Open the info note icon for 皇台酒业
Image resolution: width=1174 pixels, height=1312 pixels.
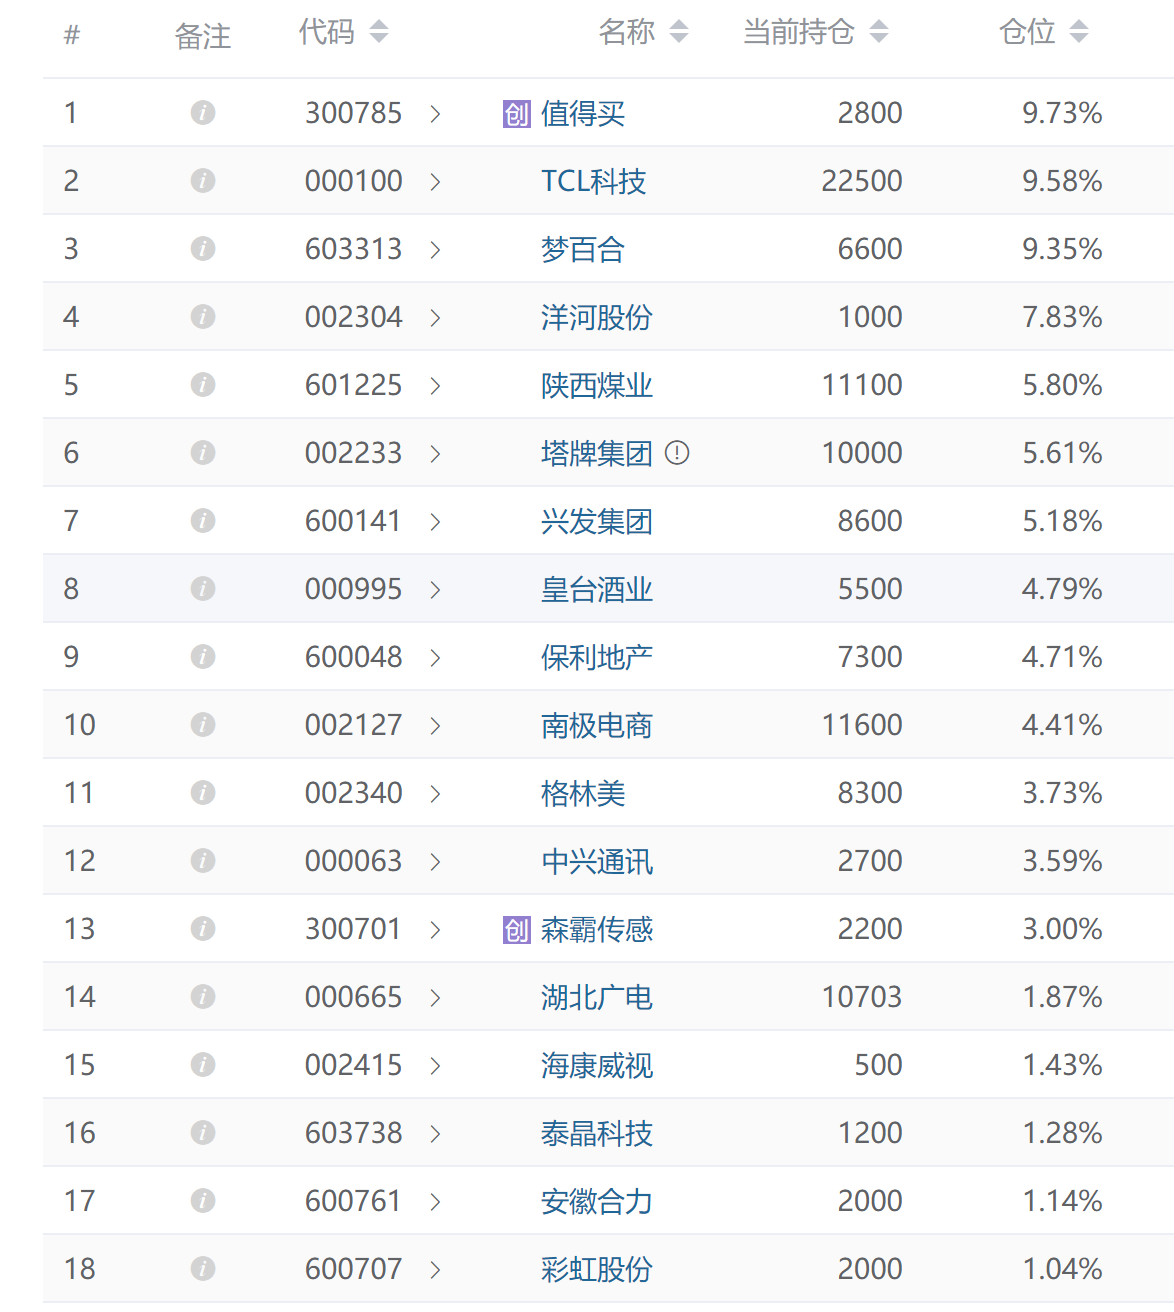[x=203, y=588]
